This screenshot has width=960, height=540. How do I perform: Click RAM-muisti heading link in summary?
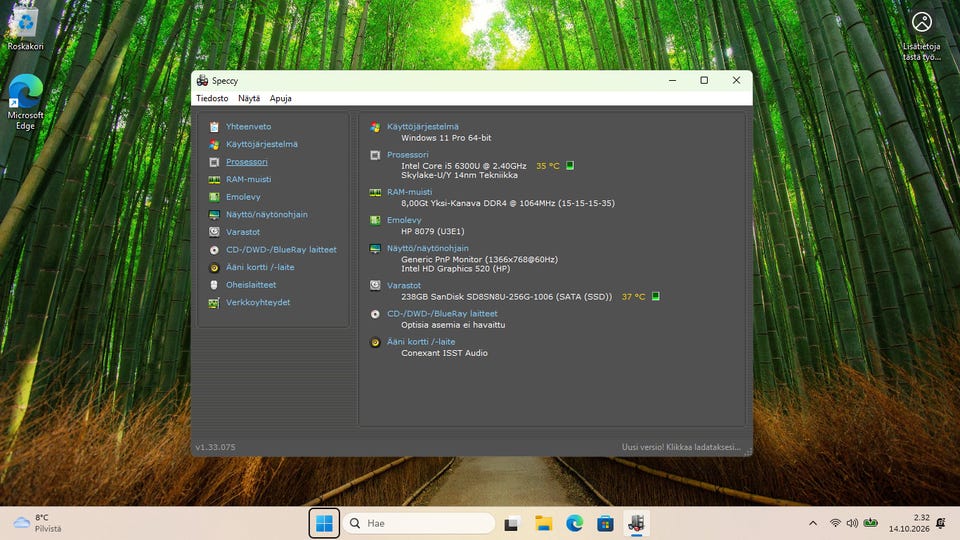tap(409, 192)
